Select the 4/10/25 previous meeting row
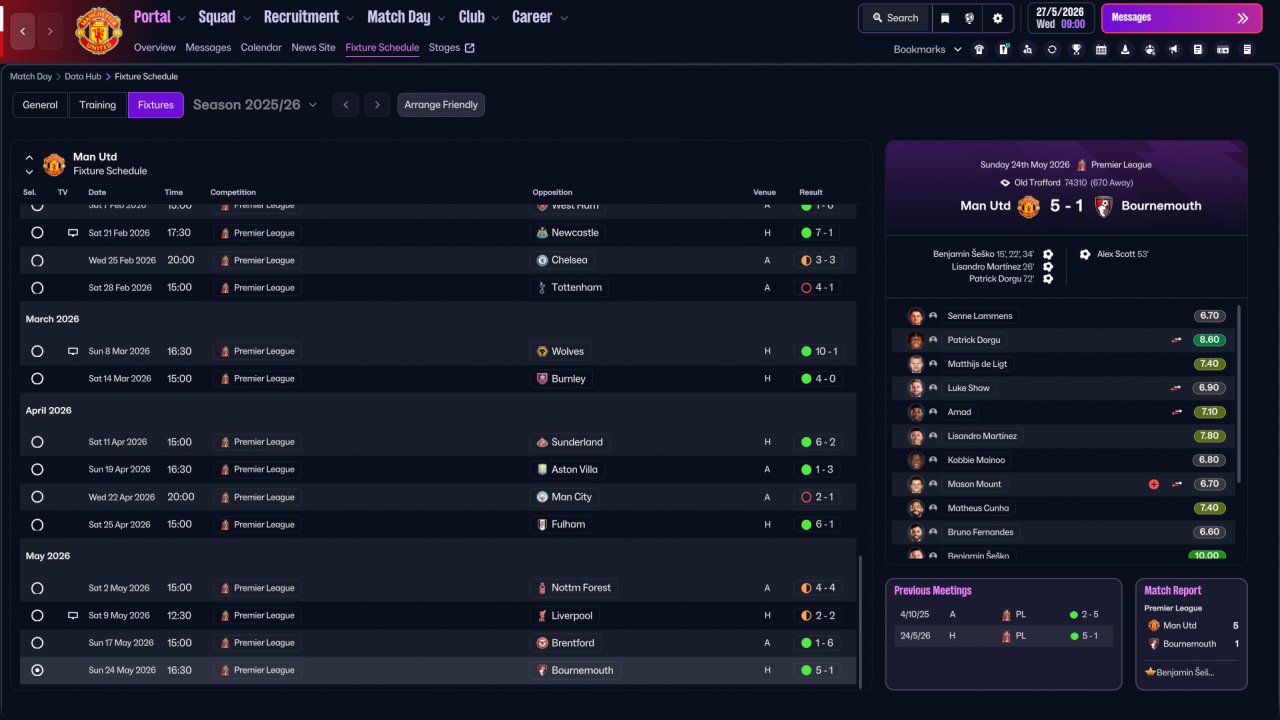This screenshot has width=1280, height=720. click(x=1003, y=615)
